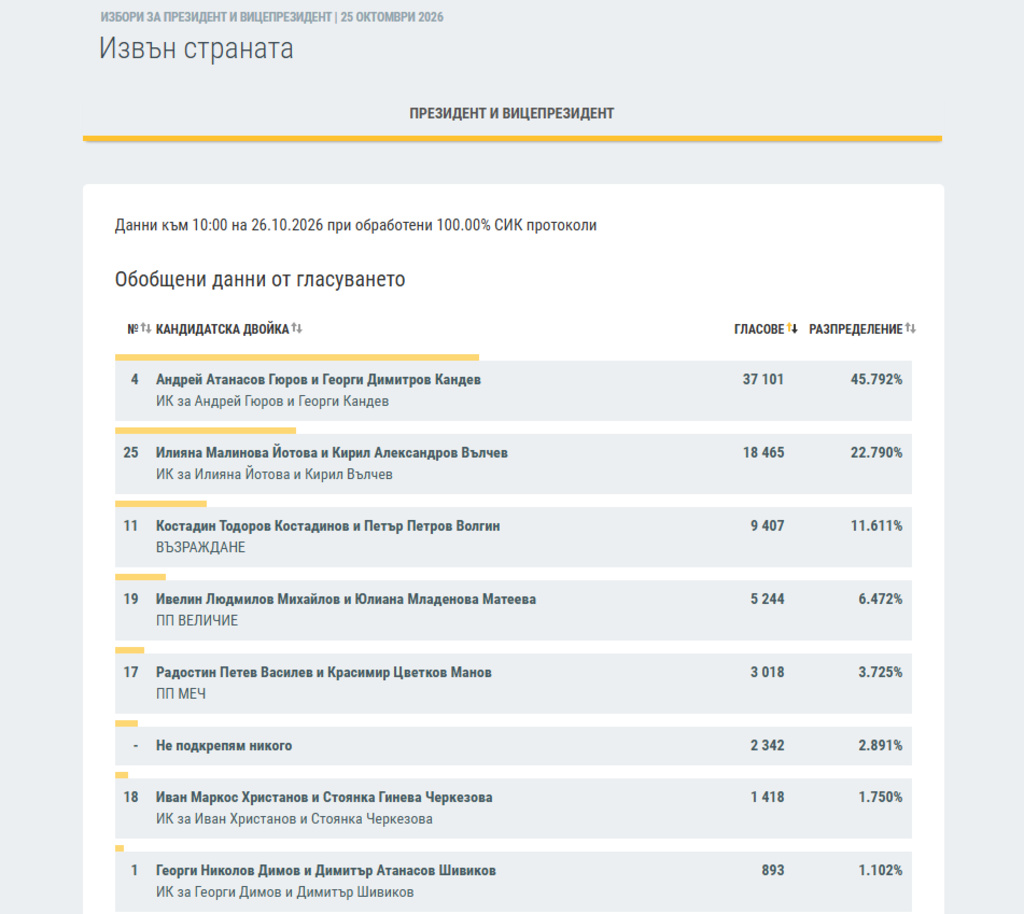Select row Ивелин Людмилов Михайлов и Юлиана Матеева
This screenshot has width=1024, height=914.
(513, 610)
